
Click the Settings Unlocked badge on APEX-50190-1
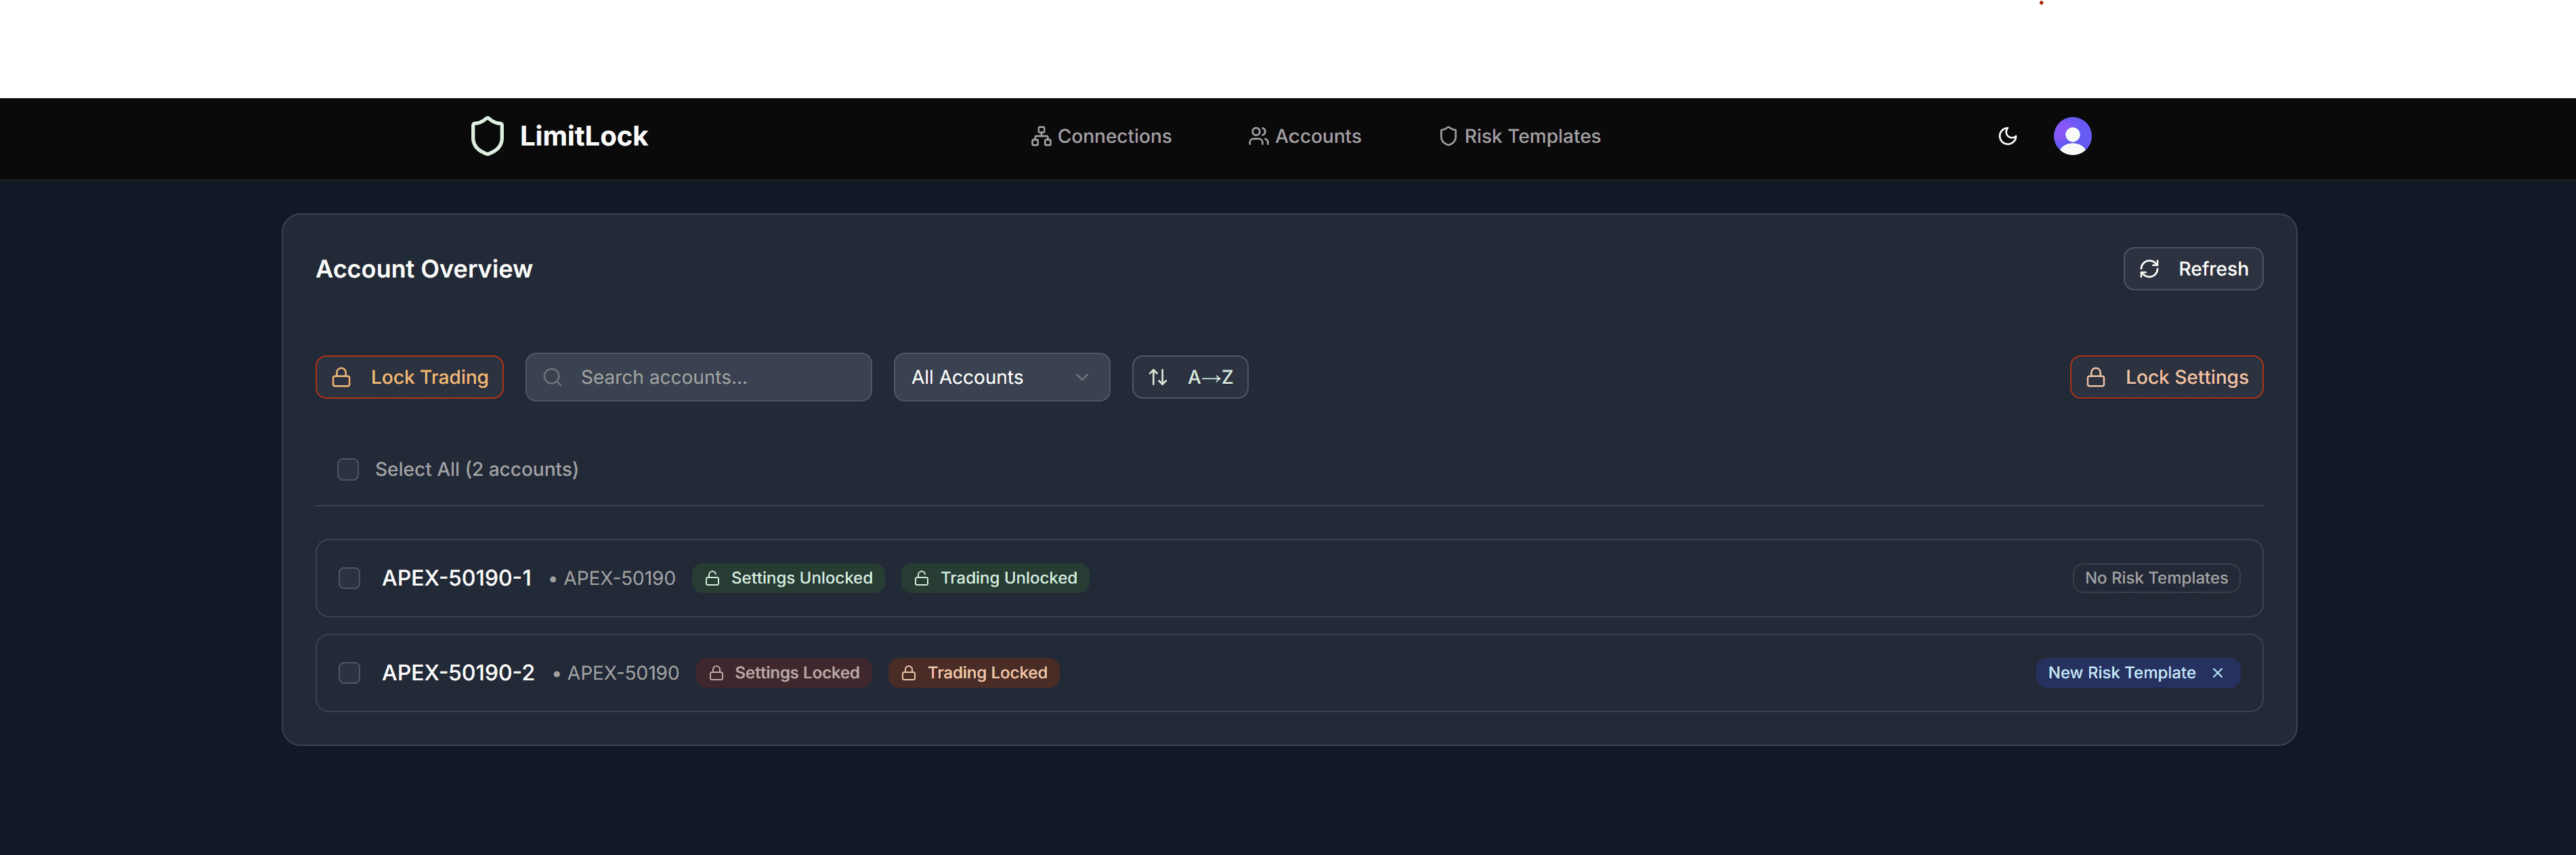tap(788, 578)
